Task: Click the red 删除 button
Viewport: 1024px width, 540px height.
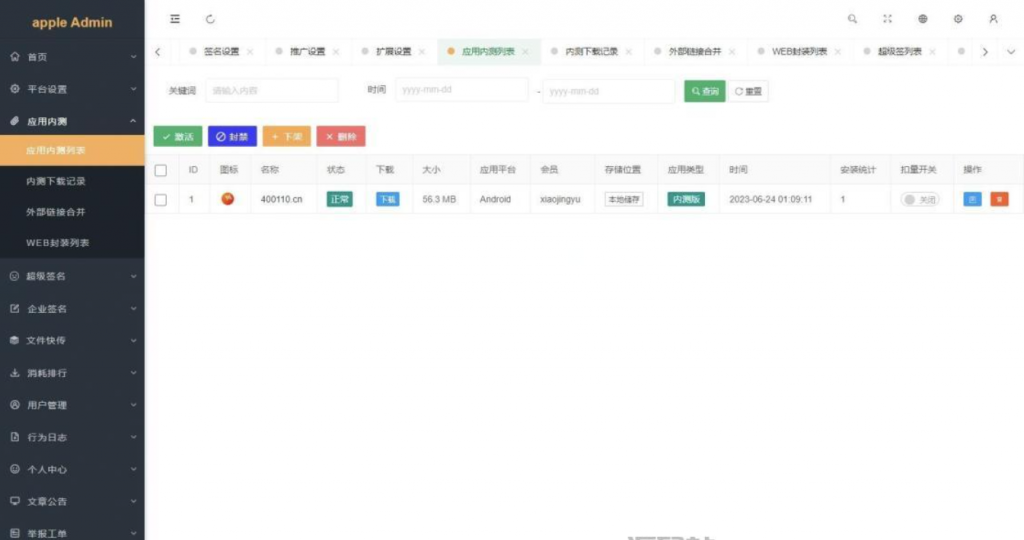Action: 341,136
